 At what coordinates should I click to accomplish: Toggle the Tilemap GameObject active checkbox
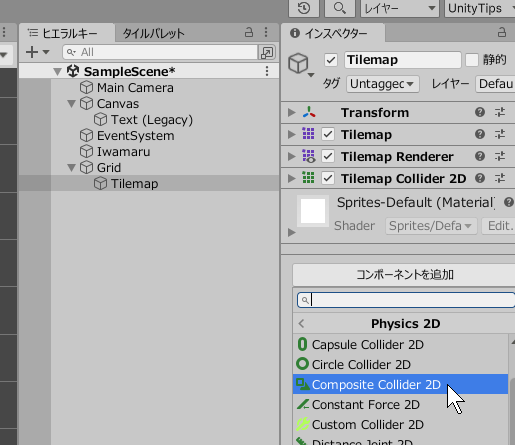pyautogui.click(x=331, y=60)
